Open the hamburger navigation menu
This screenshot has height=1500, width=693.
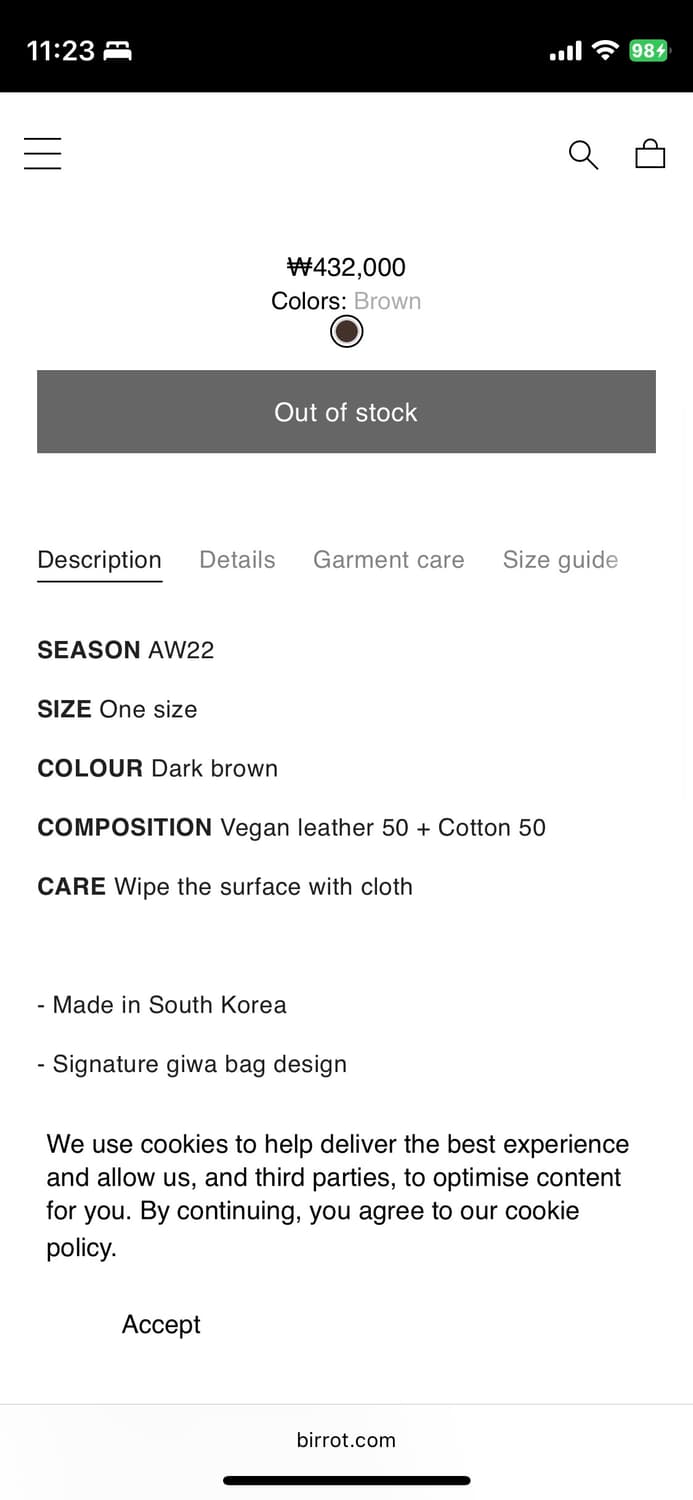click(43, 154)
